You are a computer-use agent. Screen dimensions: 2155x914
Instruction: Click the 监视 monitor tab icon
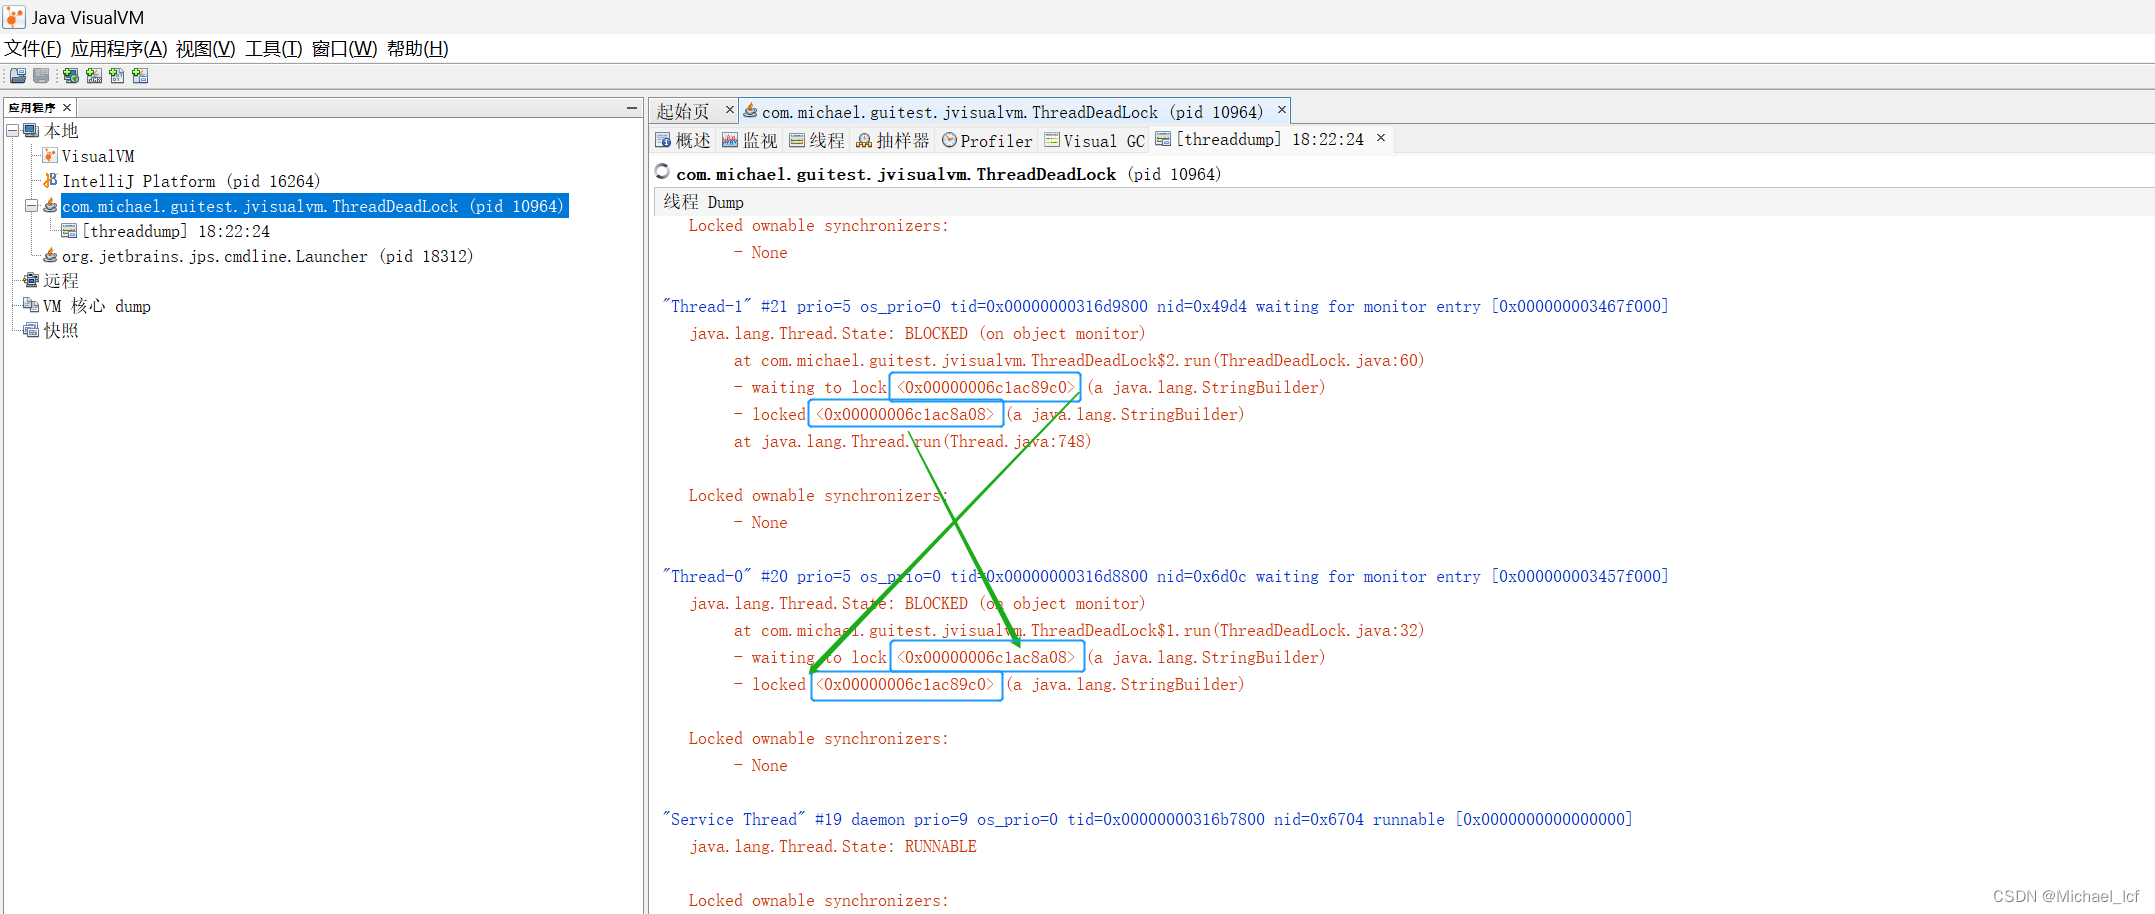pos(730,141)
